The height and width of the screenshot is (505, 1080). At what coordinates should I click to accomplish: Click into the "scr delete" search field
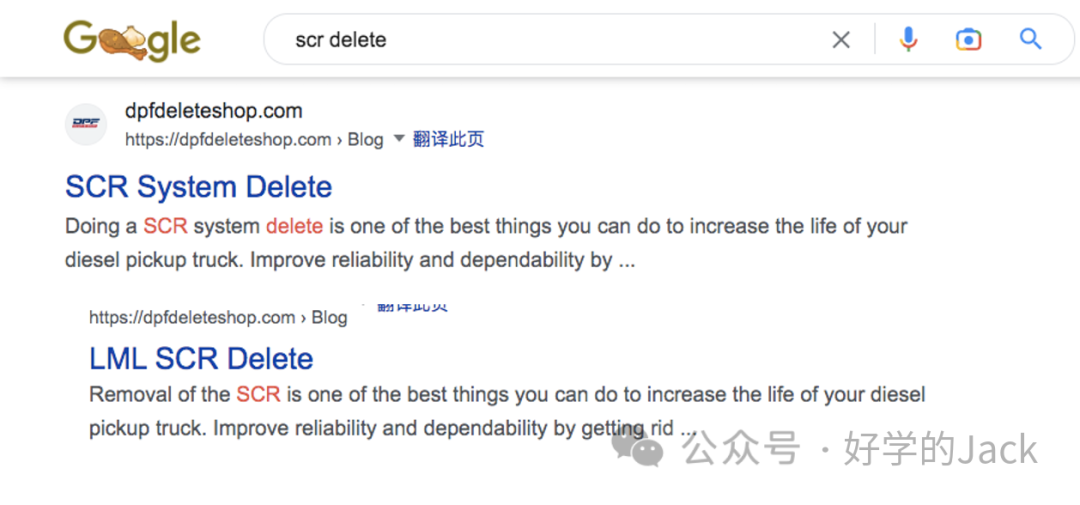(x=551, y=40)
